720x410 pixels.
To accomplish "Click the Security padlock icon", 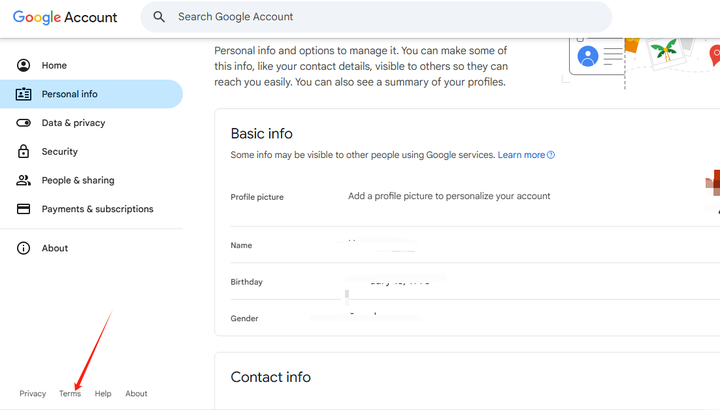I will coord(23,152).
